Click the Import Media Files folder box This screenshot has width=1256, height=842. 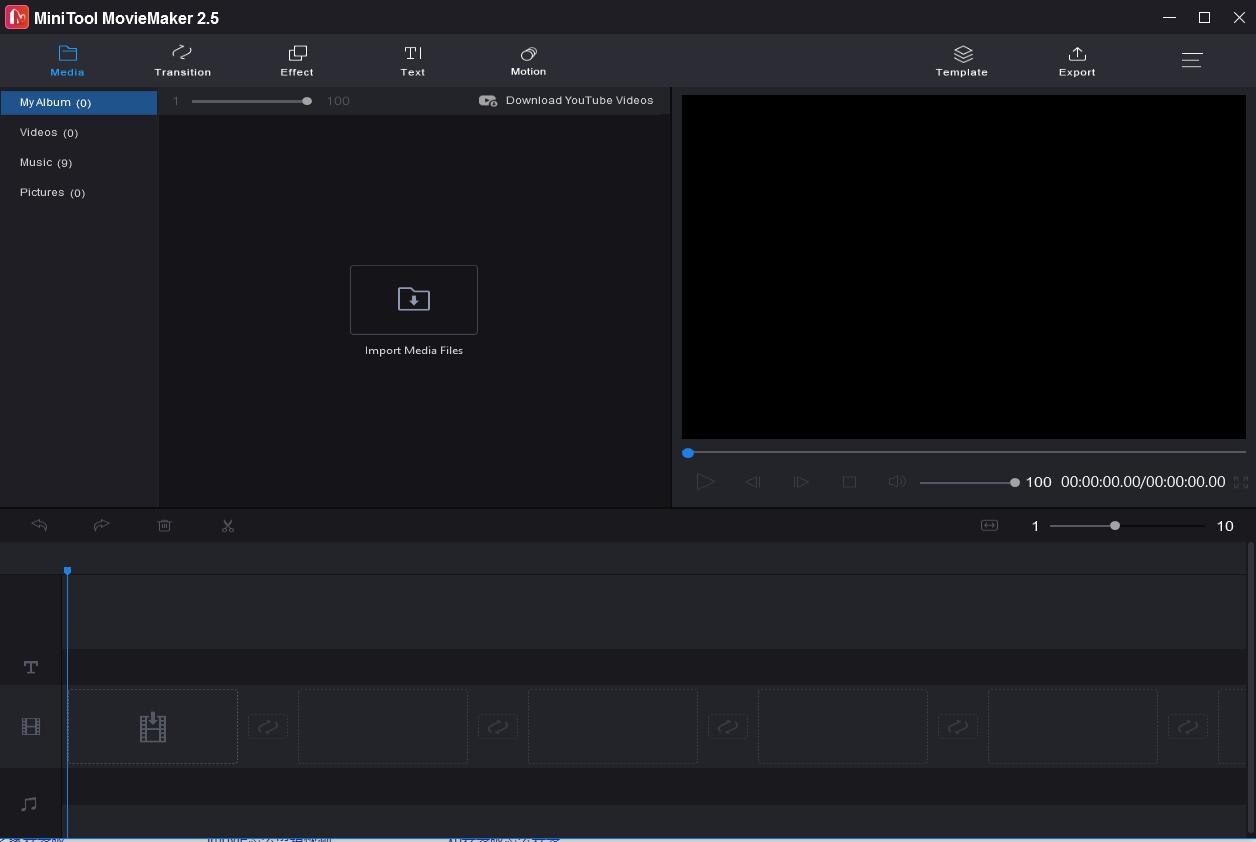pyautogui.click(x=414, y=300)
